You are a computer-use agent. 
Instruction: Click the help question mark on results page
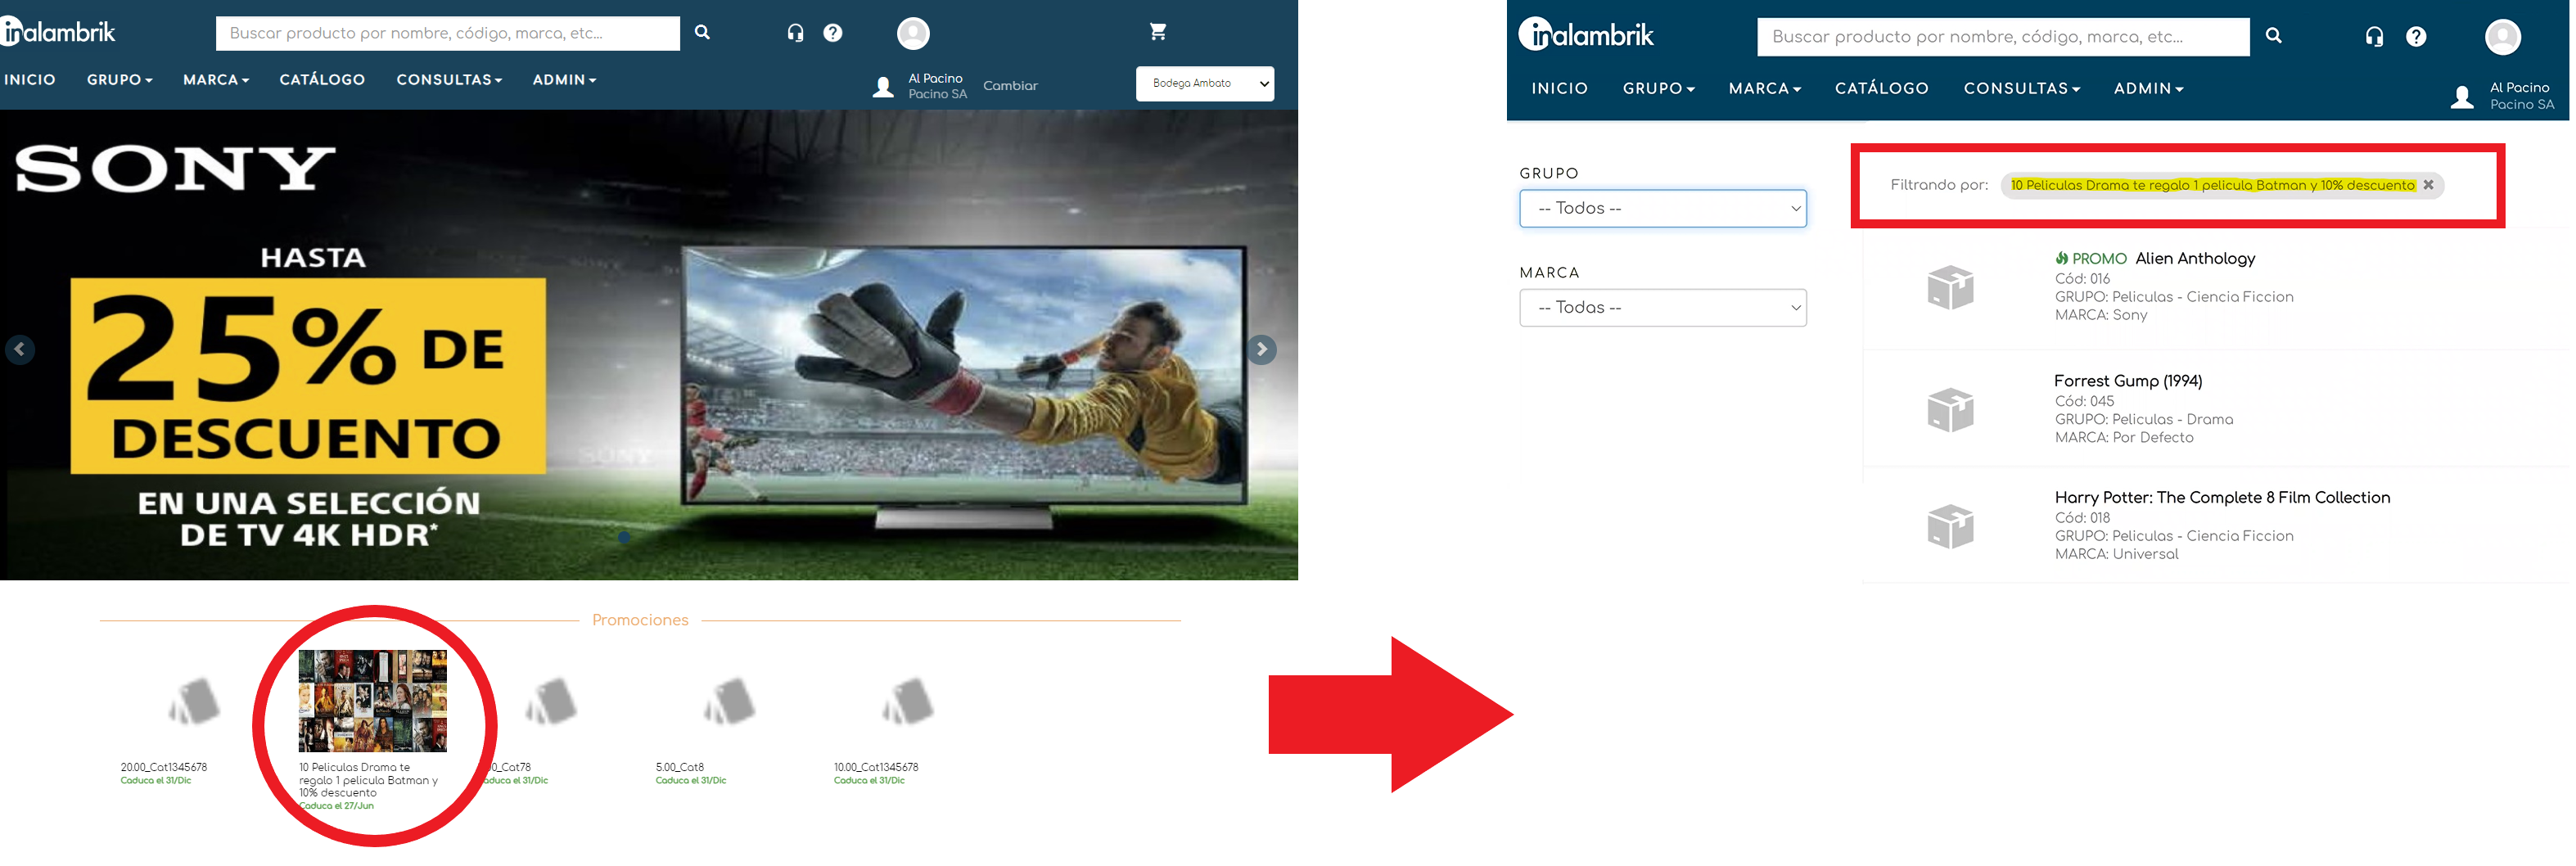(2416, 37)
